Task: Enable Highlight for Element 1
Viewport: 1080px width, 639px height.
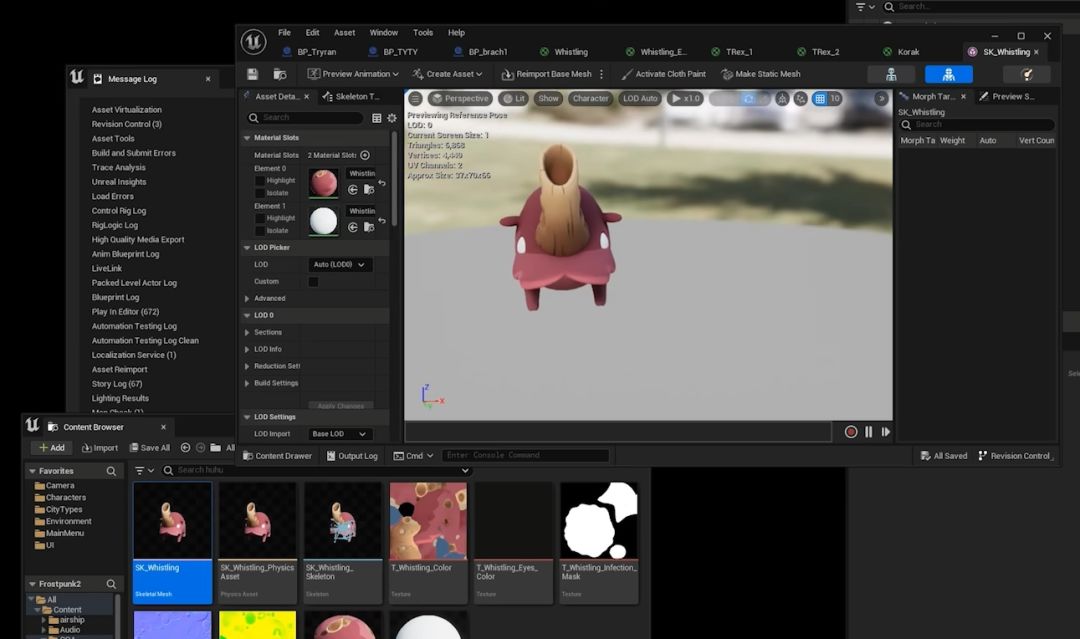Action: tap(260, 218)
